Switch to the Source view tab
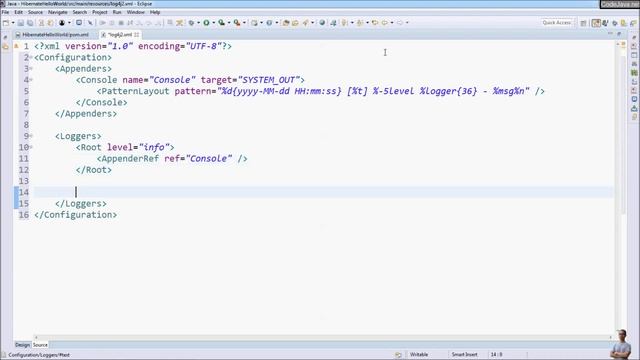This screenshot has width=640, height=360. [40, 345]
